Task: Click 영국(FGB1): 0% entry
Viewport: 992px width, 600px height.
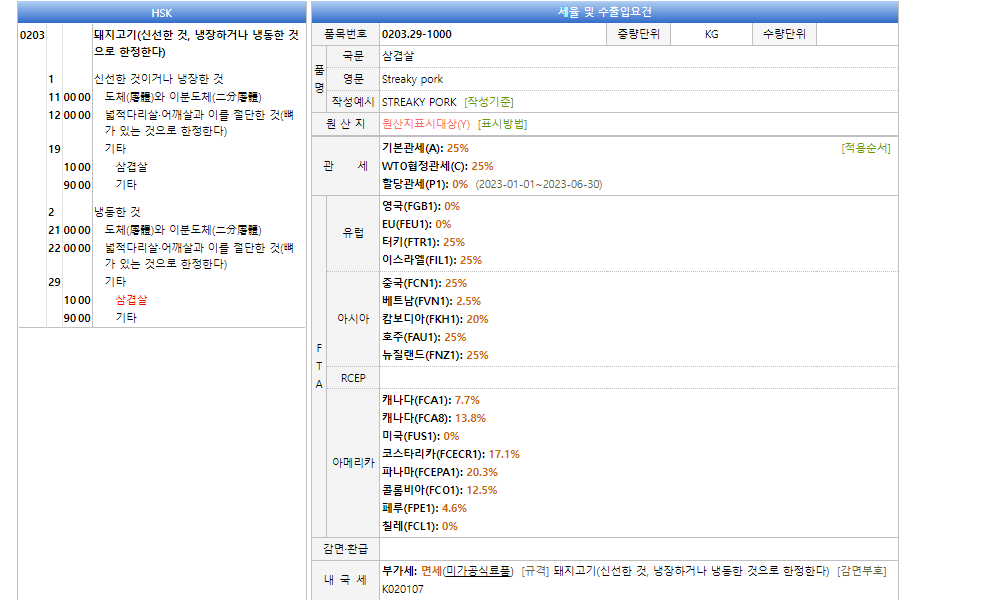Action: point(421,206)
